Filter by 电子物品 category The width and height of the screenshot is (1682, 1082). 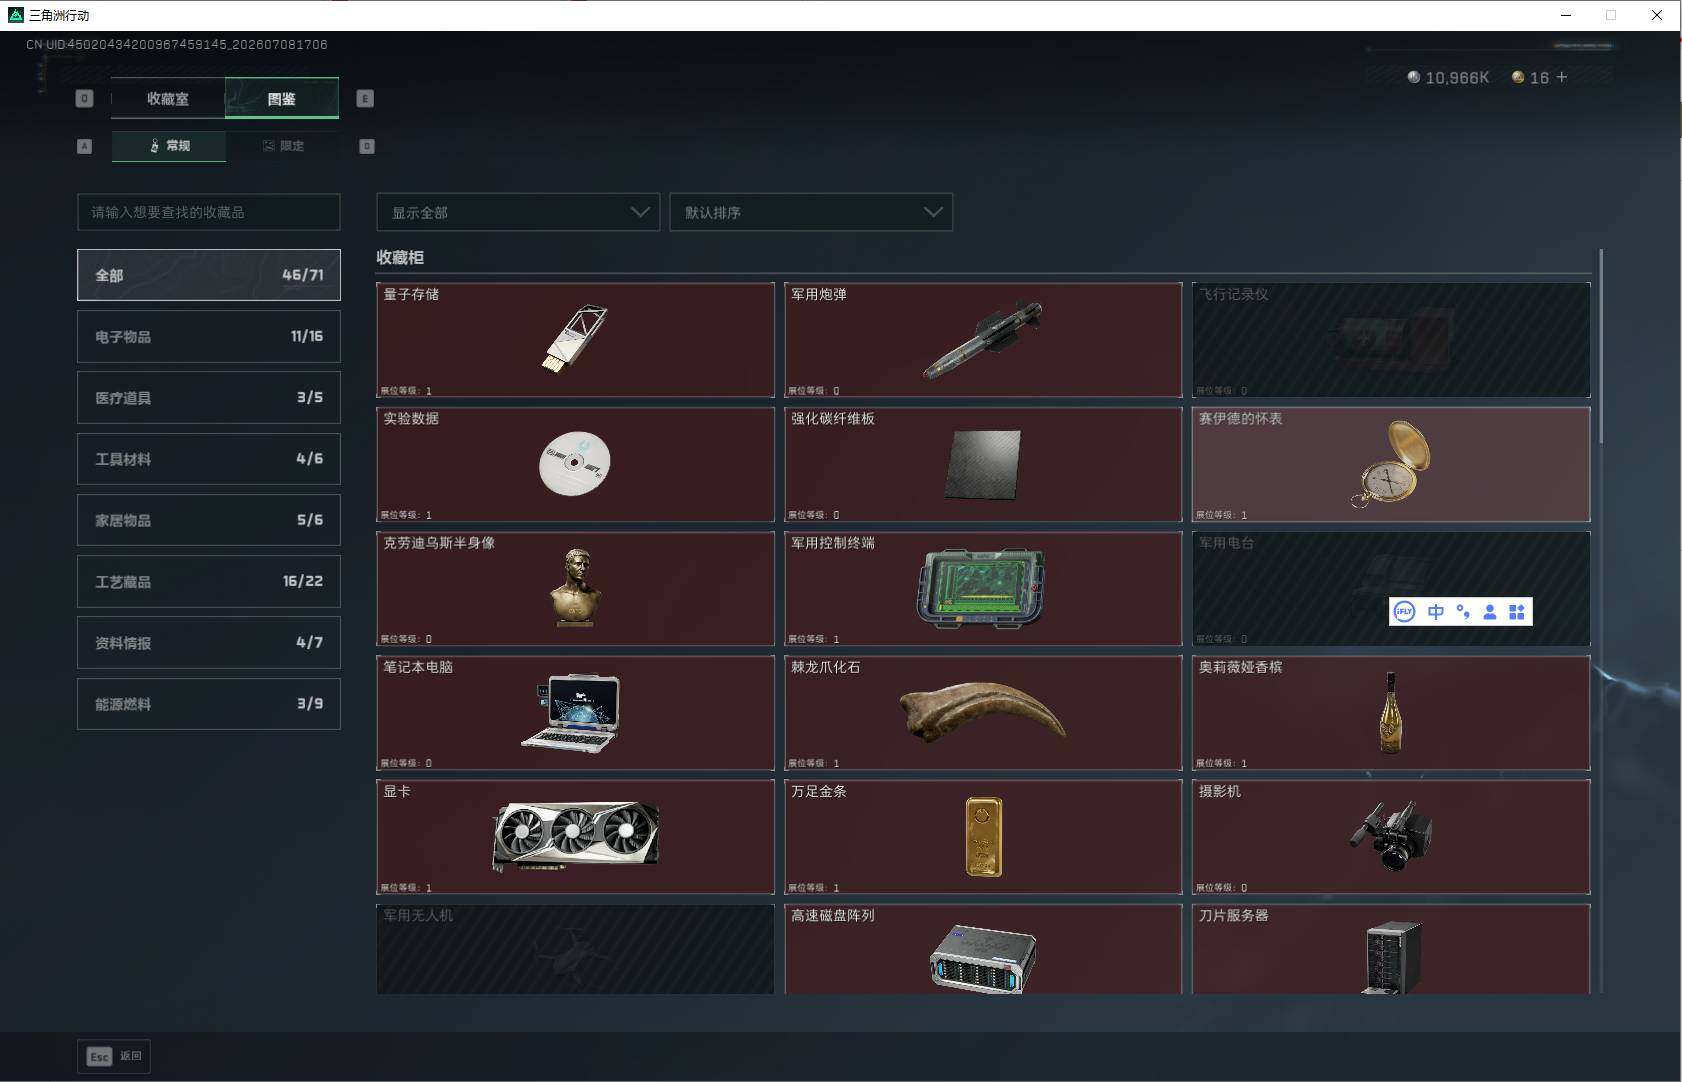(x=209, y=336)
